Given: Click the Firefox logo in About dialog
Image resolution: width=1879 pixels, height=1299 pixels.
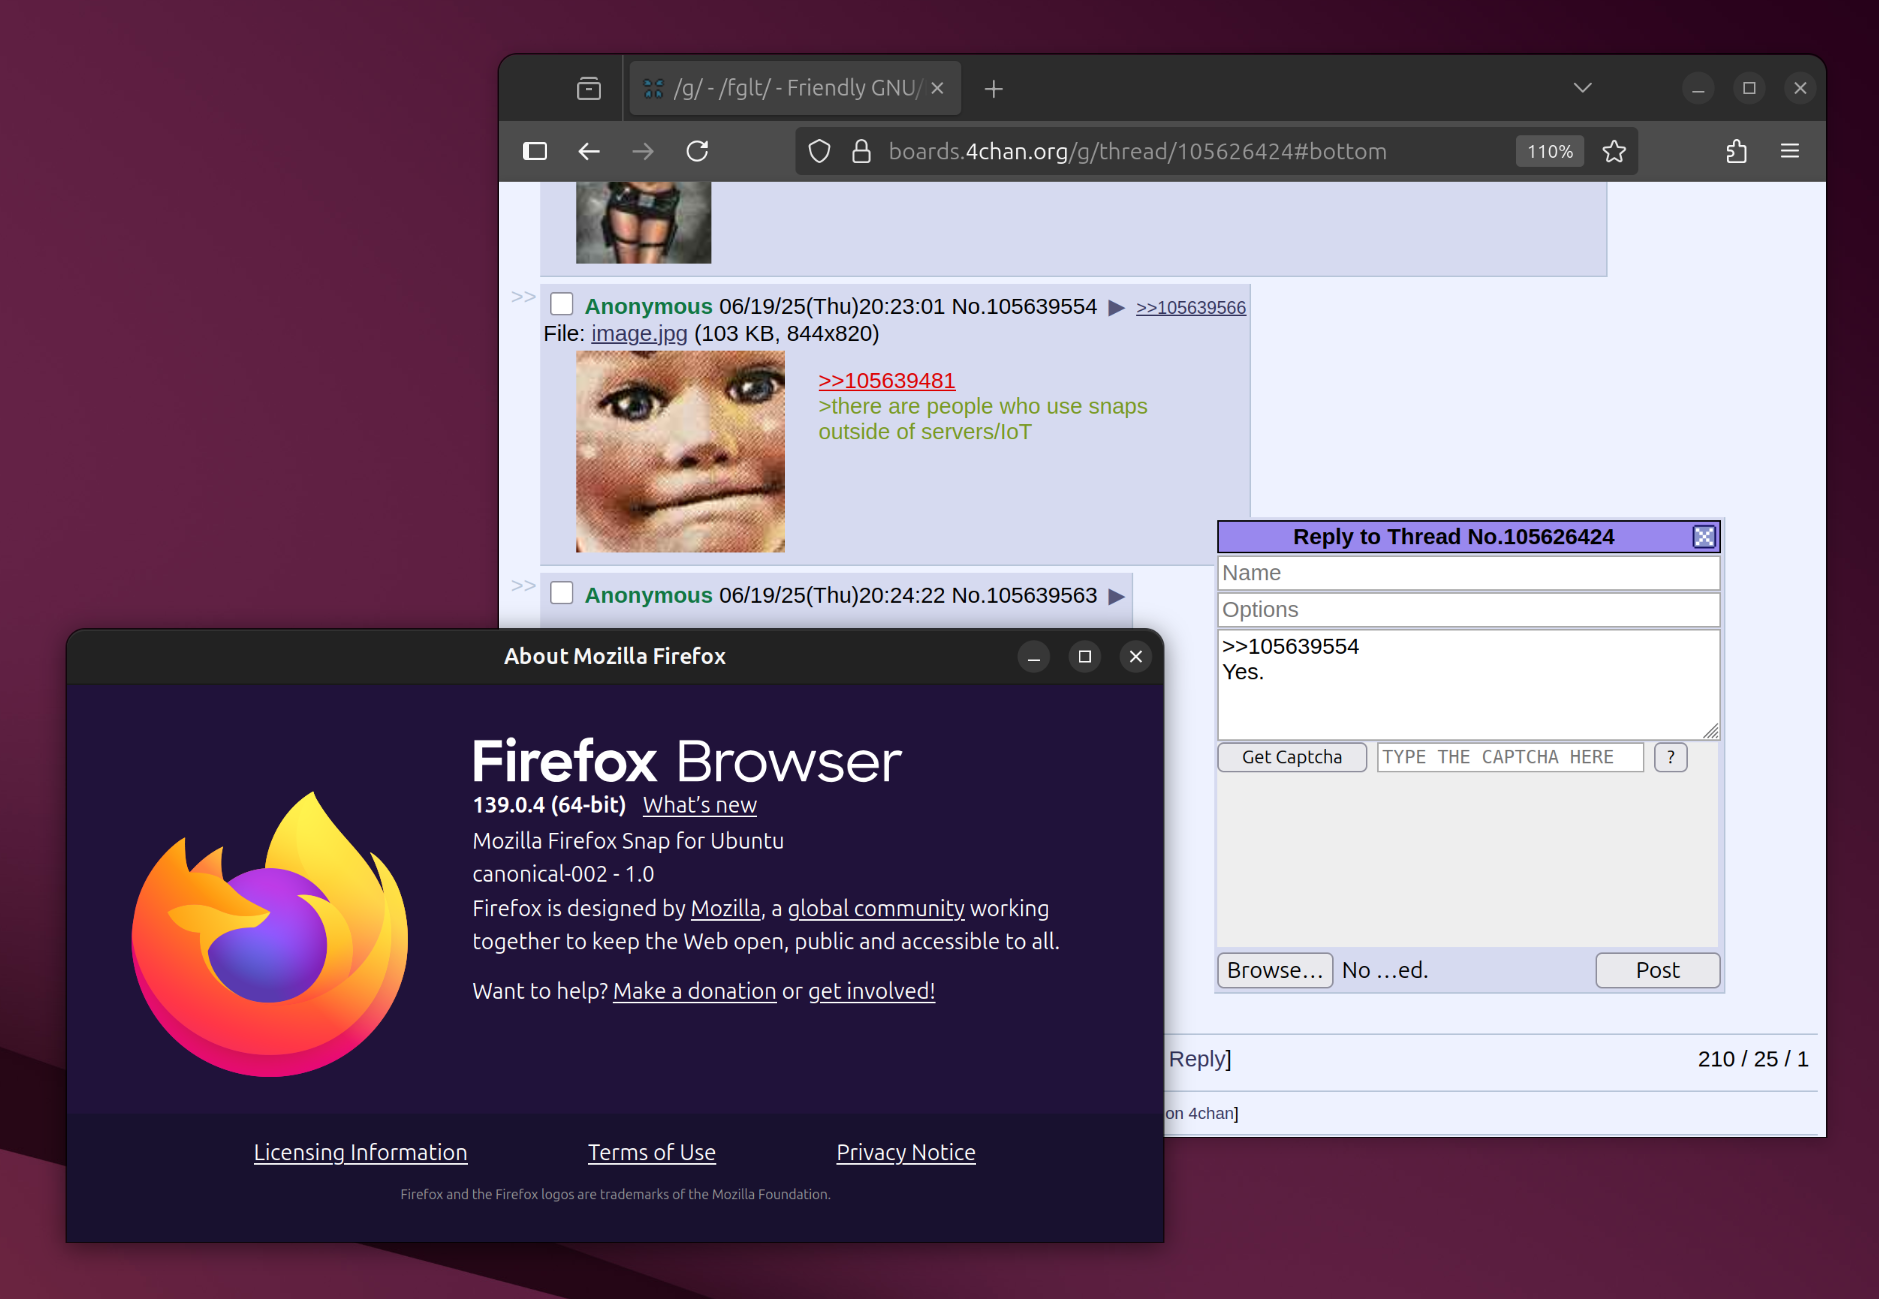Looking at the screenshot, I should 270,934.
